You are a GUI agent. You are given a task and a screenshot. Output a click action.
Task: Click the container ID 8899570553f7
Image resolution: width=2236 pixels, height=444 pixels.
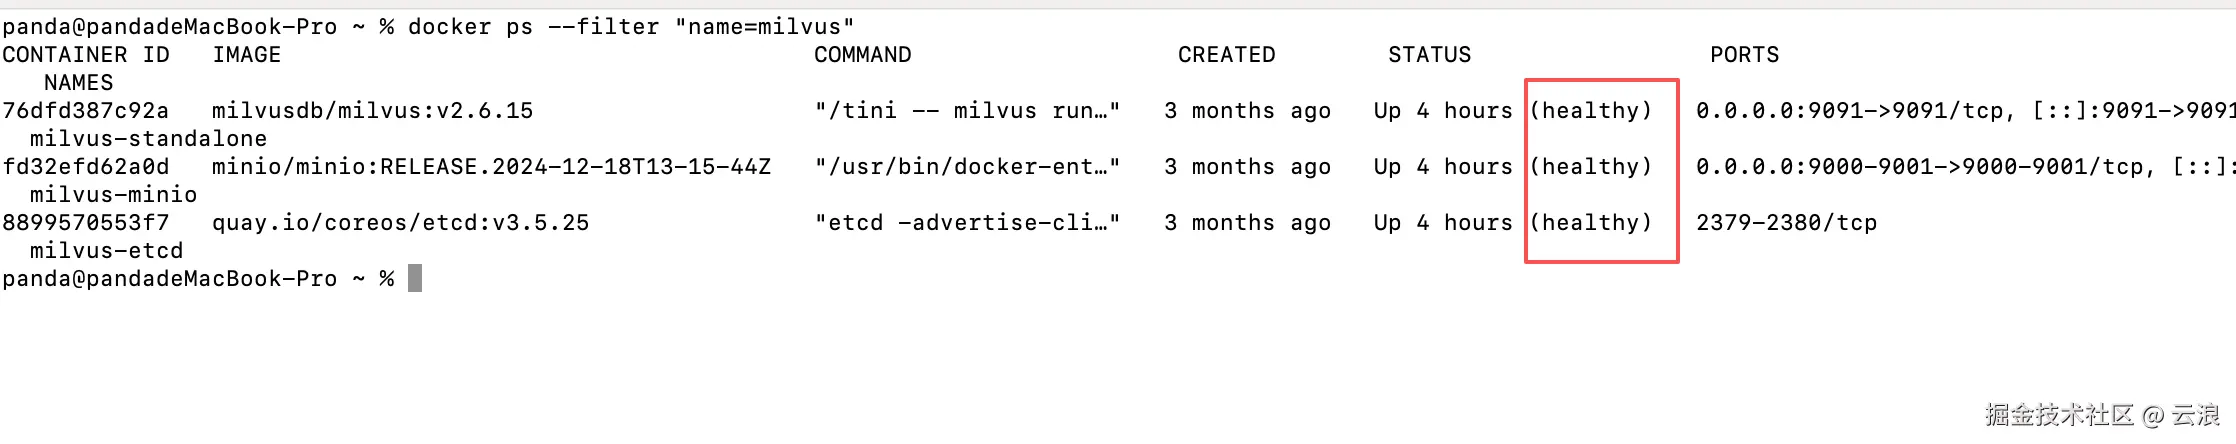coord(85,223)
